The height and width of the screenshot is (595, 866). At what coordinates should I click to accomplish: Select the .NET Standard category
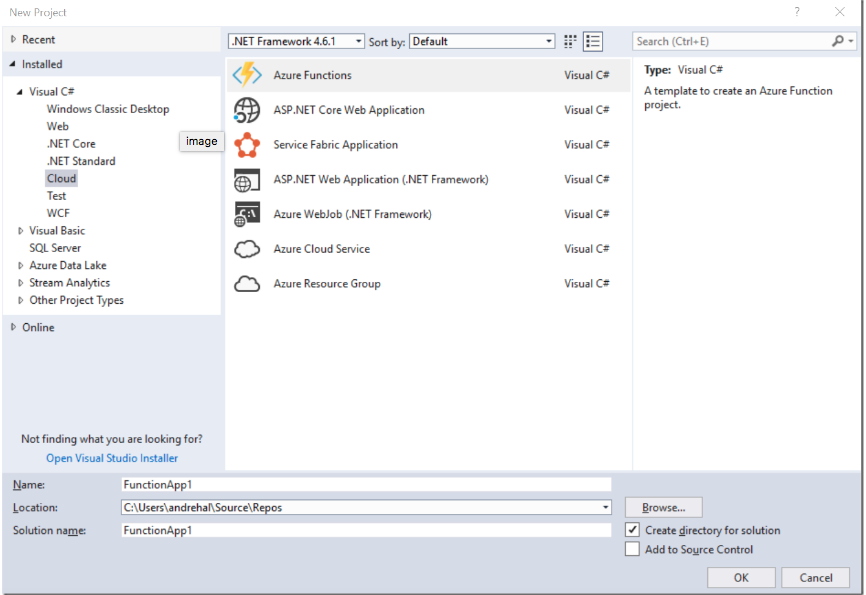pyautogui.click(x=81, y=161)
